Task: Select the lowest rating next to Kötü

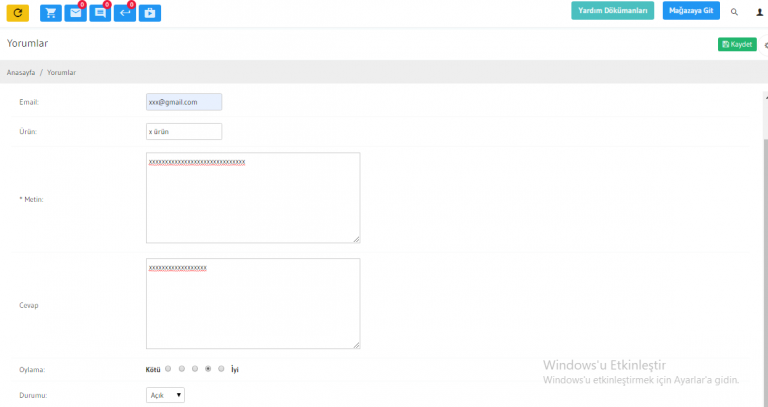Action: coord(168,369)
